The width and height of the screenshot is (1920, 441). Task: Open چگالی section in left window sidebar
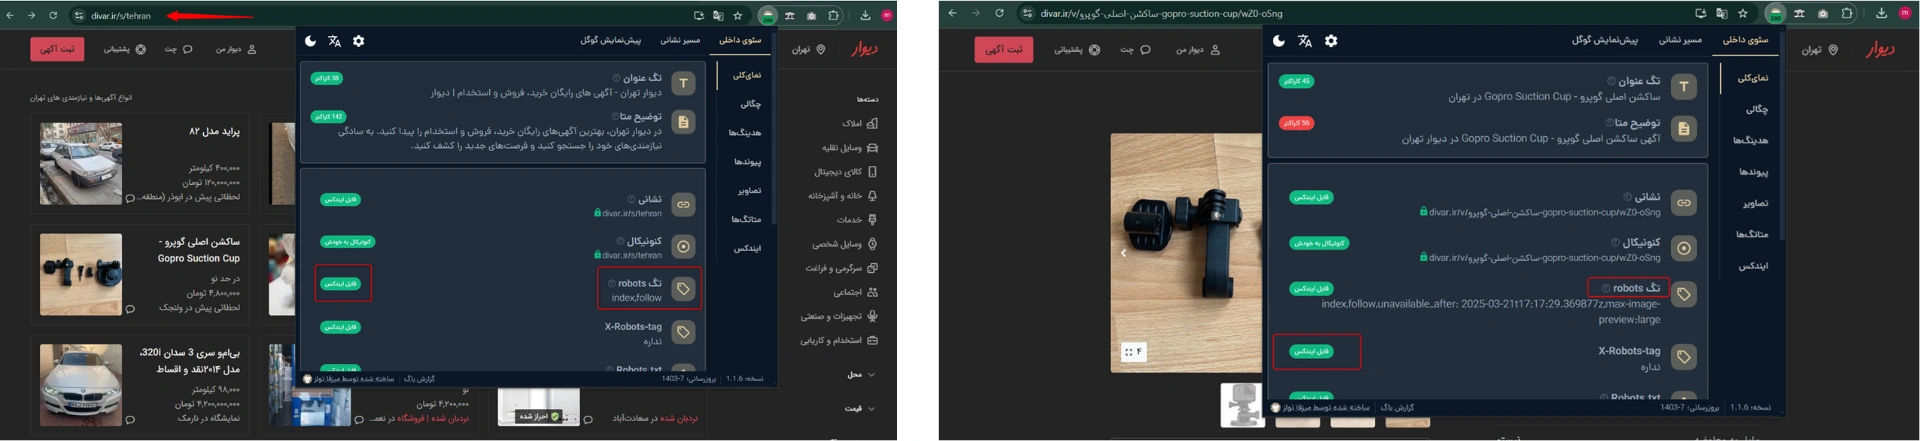pyautogui.click(x=751, y=103)
